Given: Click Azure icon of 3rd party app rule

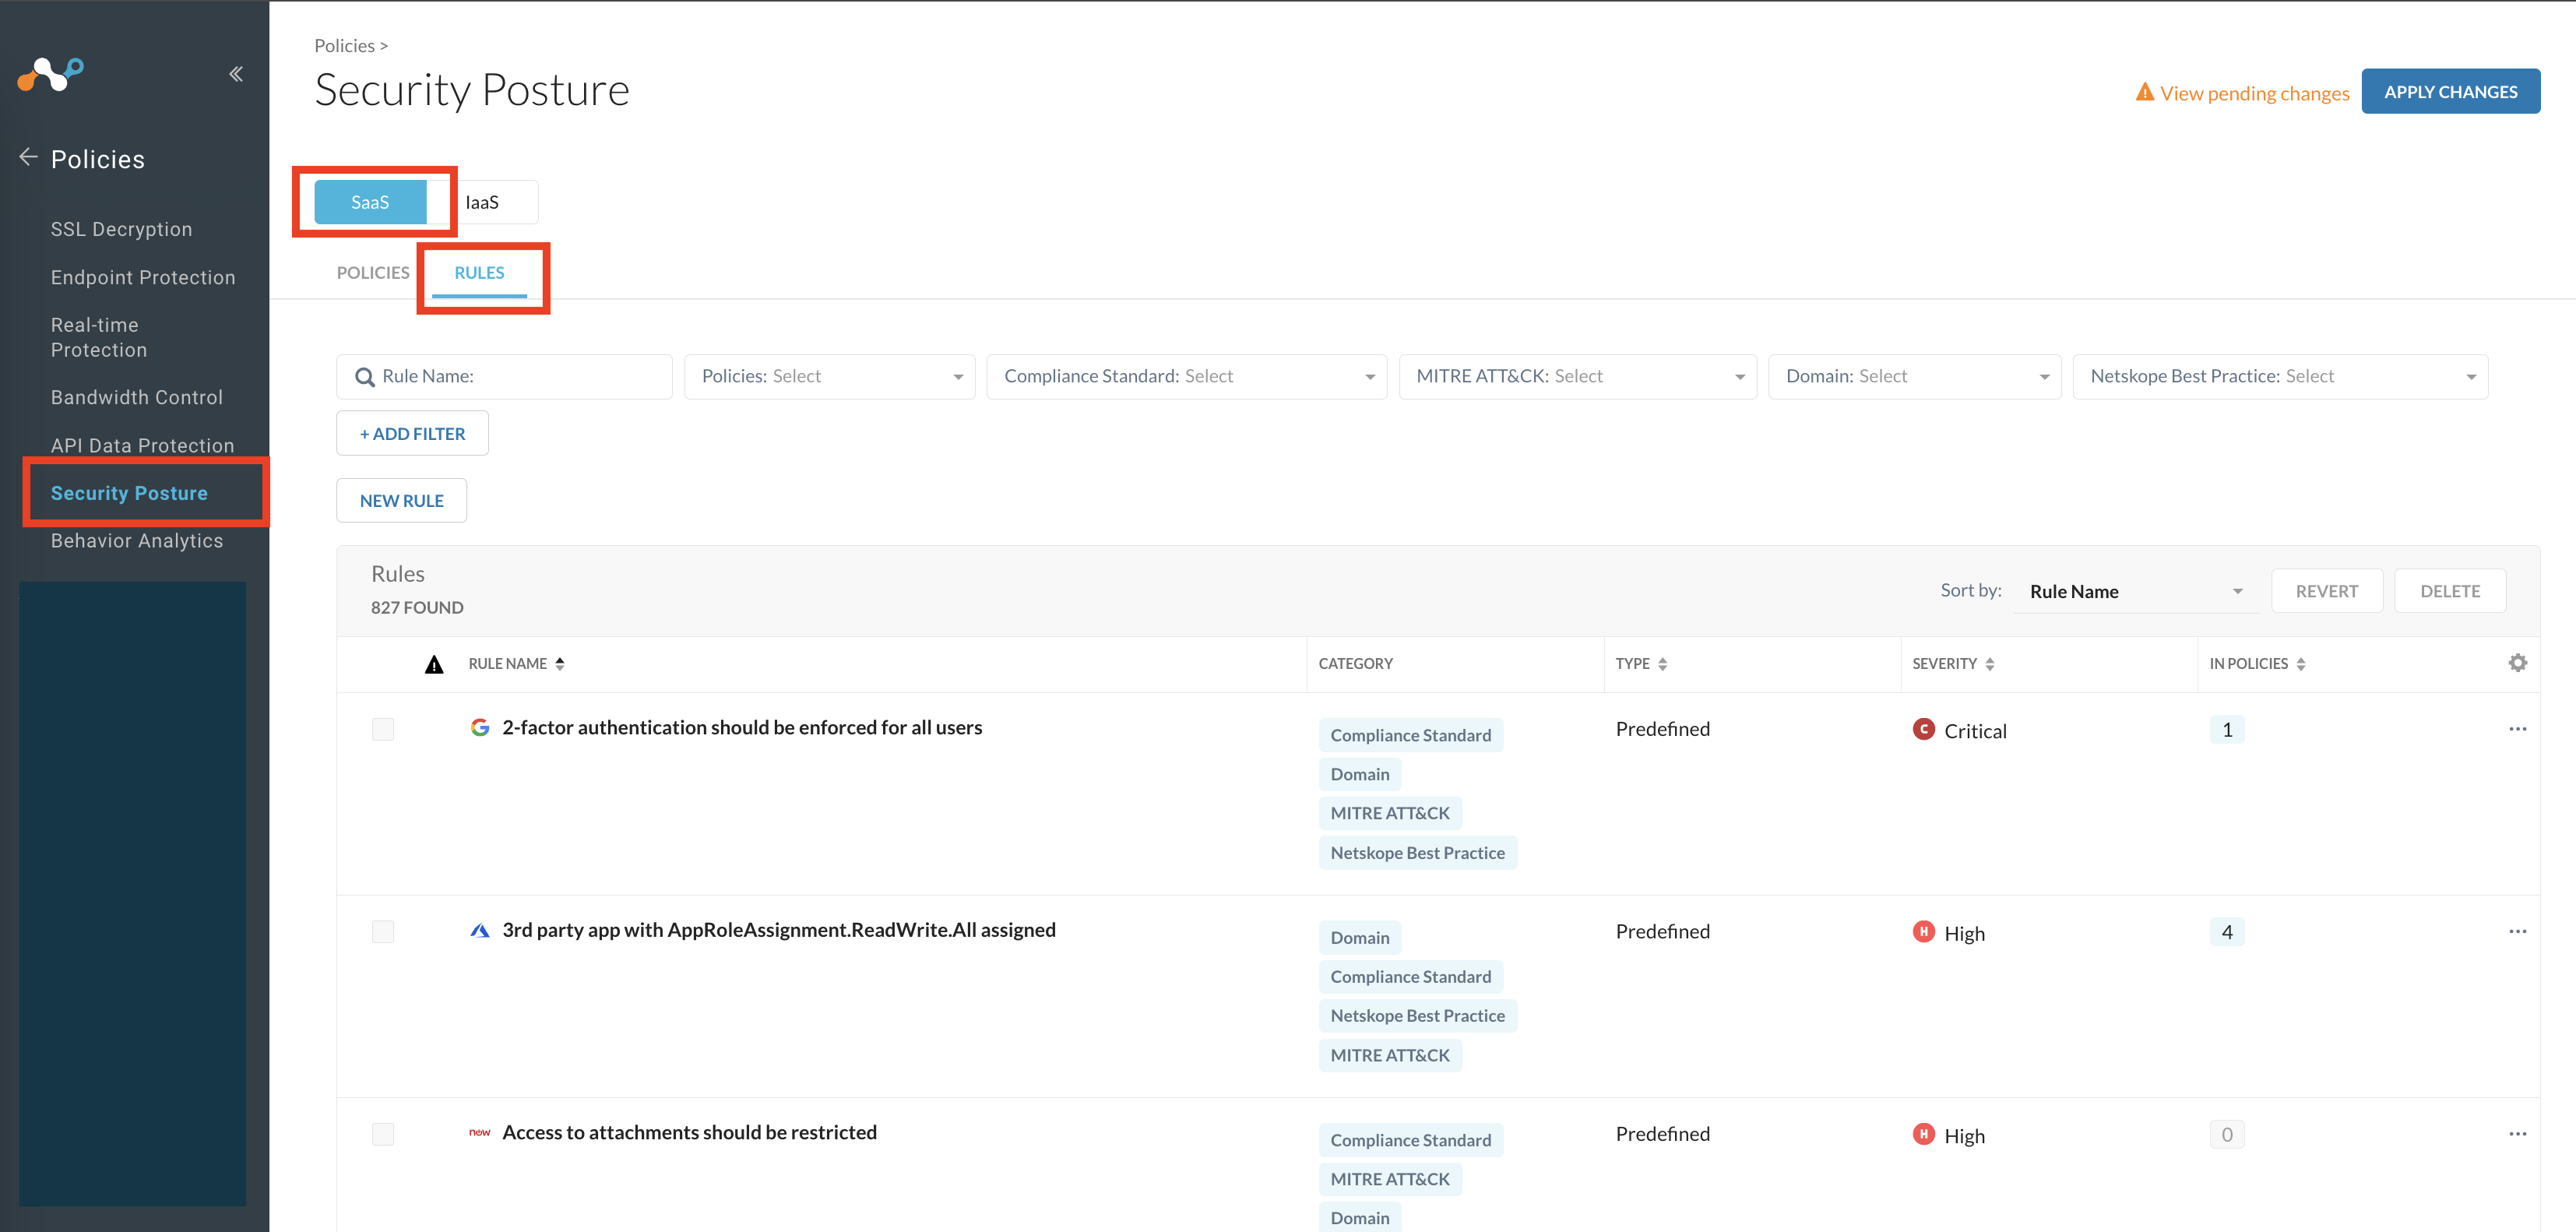Looking at the screenshot, I should 480,930.
